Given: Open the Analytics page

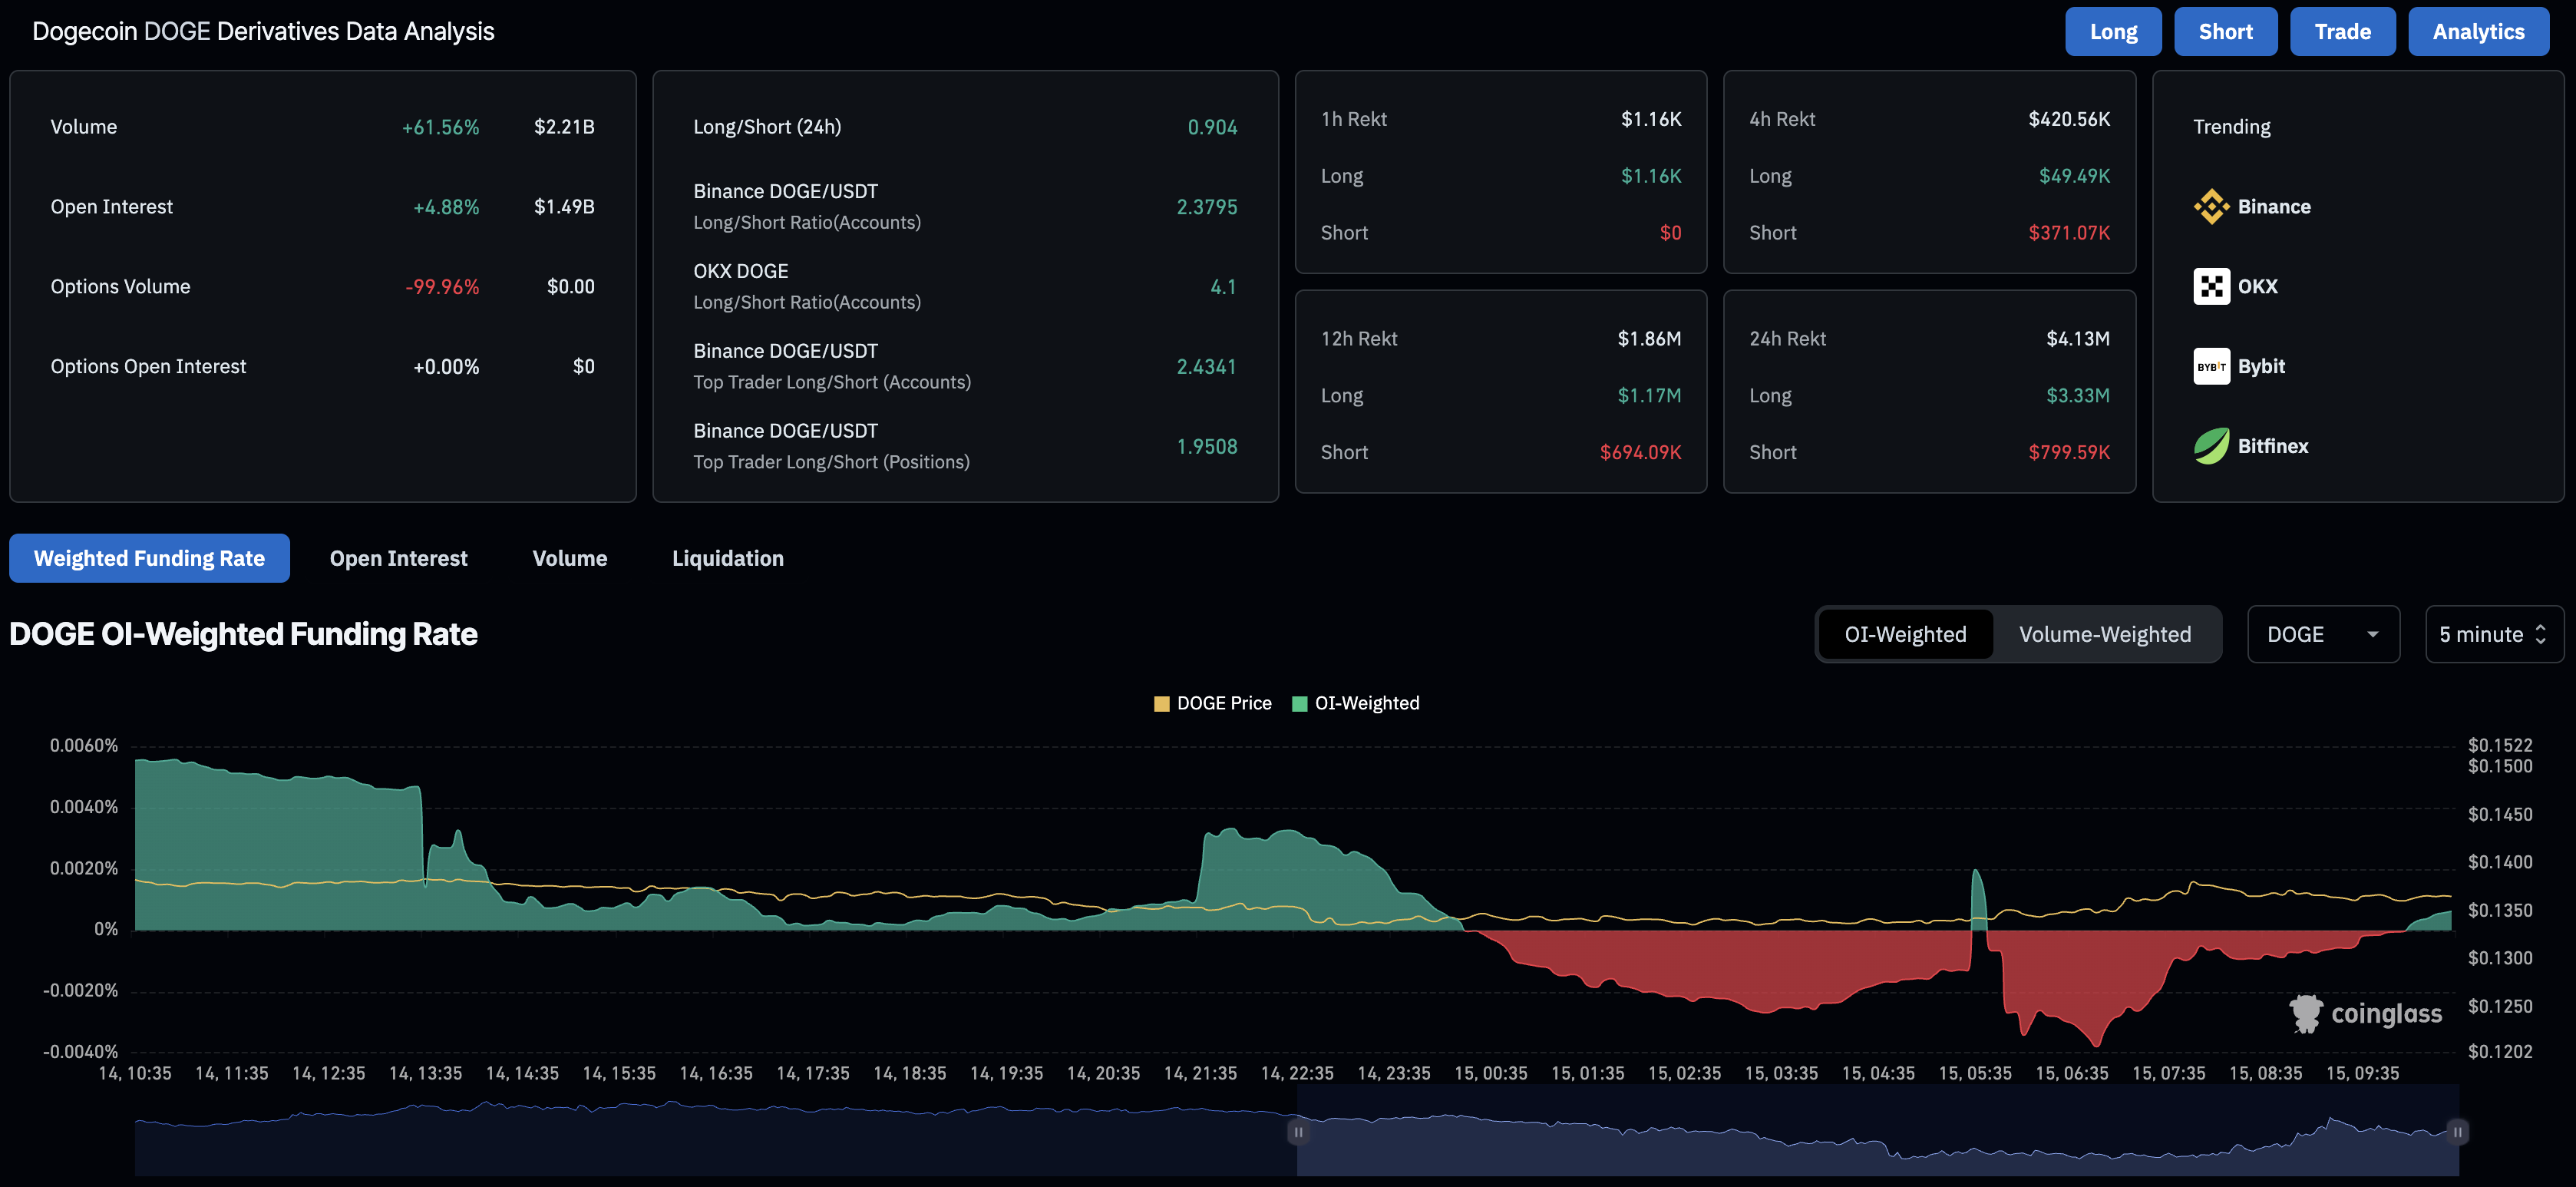Looking at the screenshot, I should [x=2478, y=31].
